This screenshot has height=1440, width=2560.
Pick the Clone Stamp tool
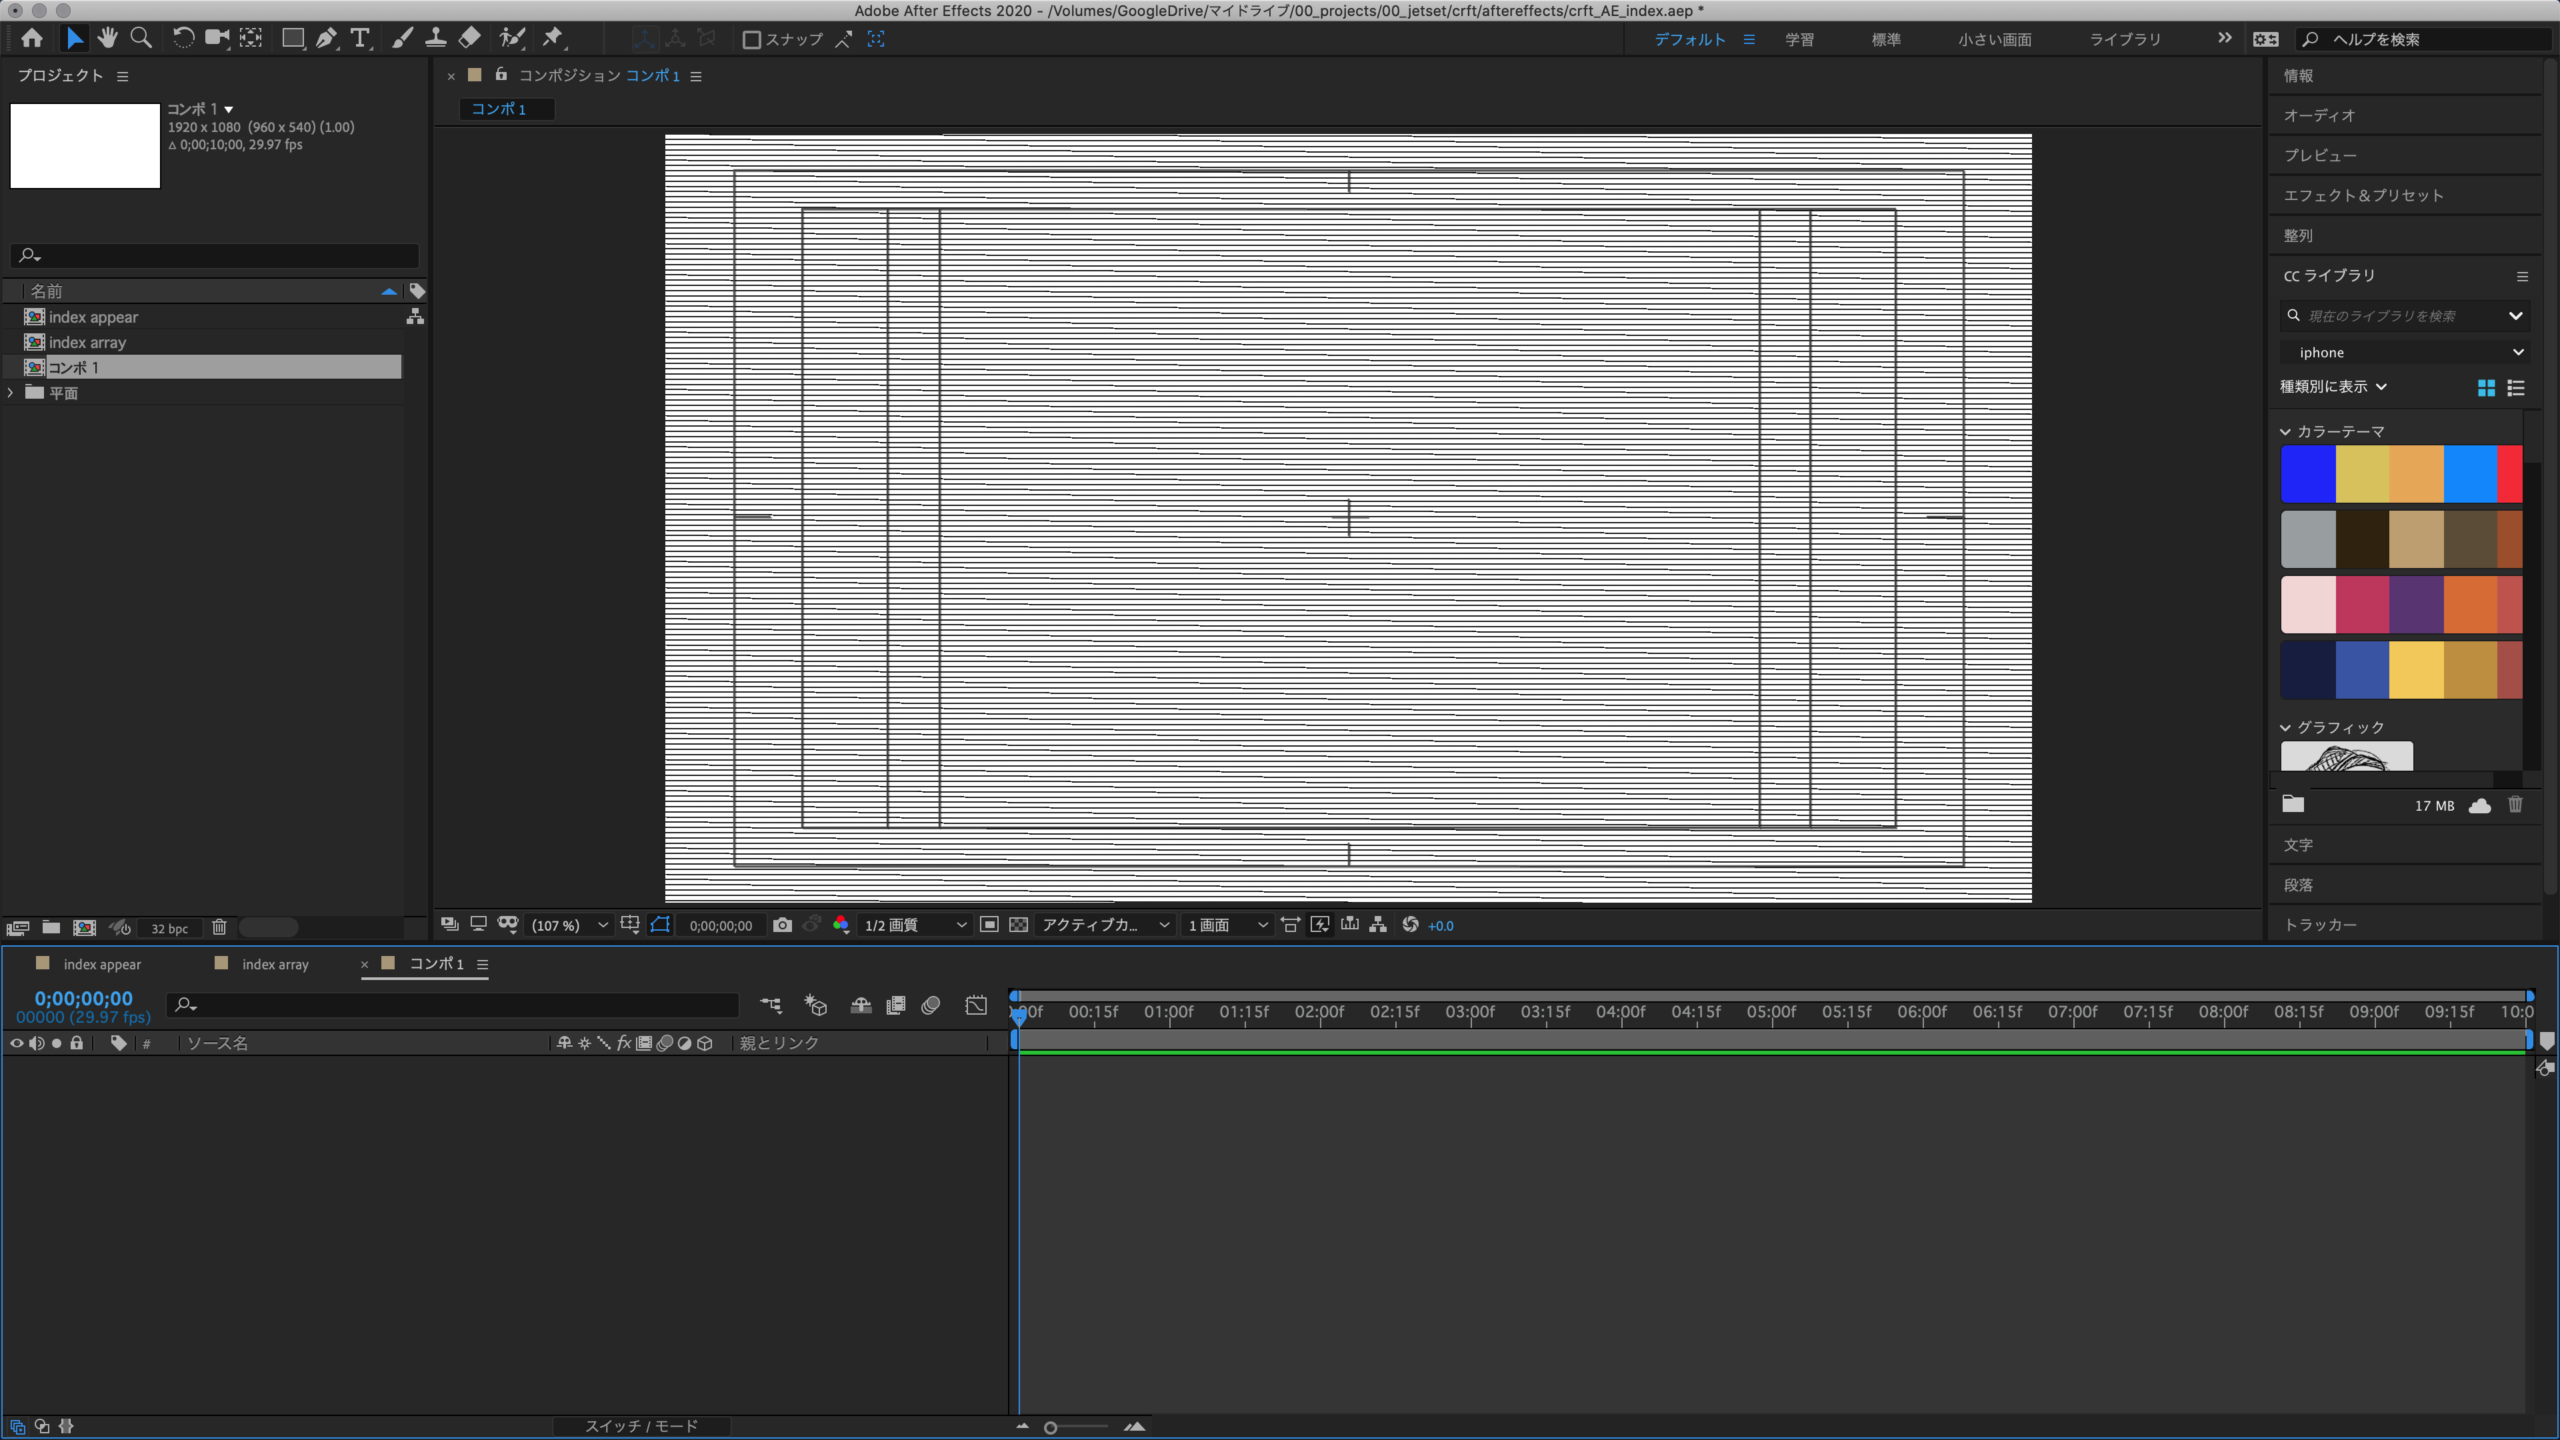(x=436, y=38)
